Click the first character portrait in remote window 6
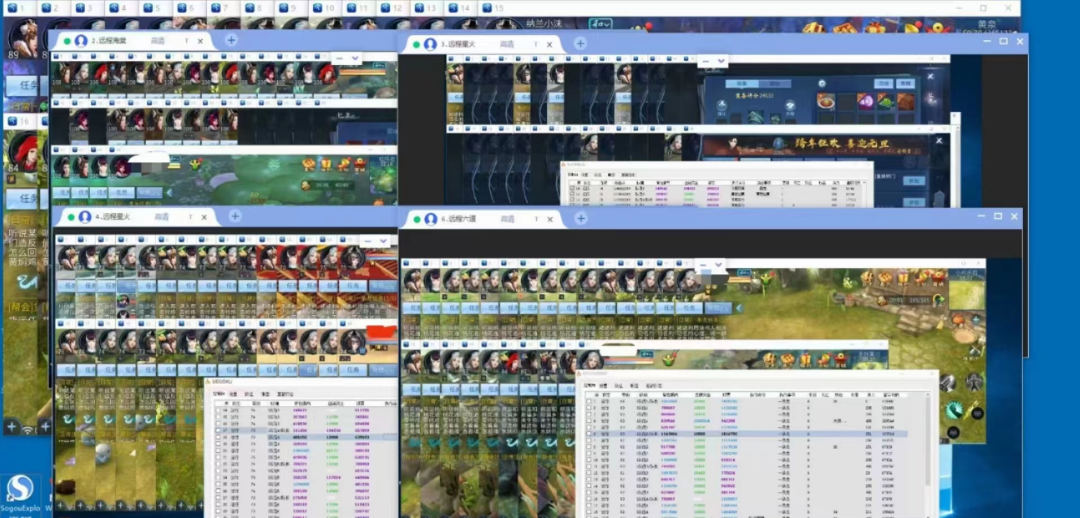The width and height of the screenshot is (1080, 518). click(413, 280)
